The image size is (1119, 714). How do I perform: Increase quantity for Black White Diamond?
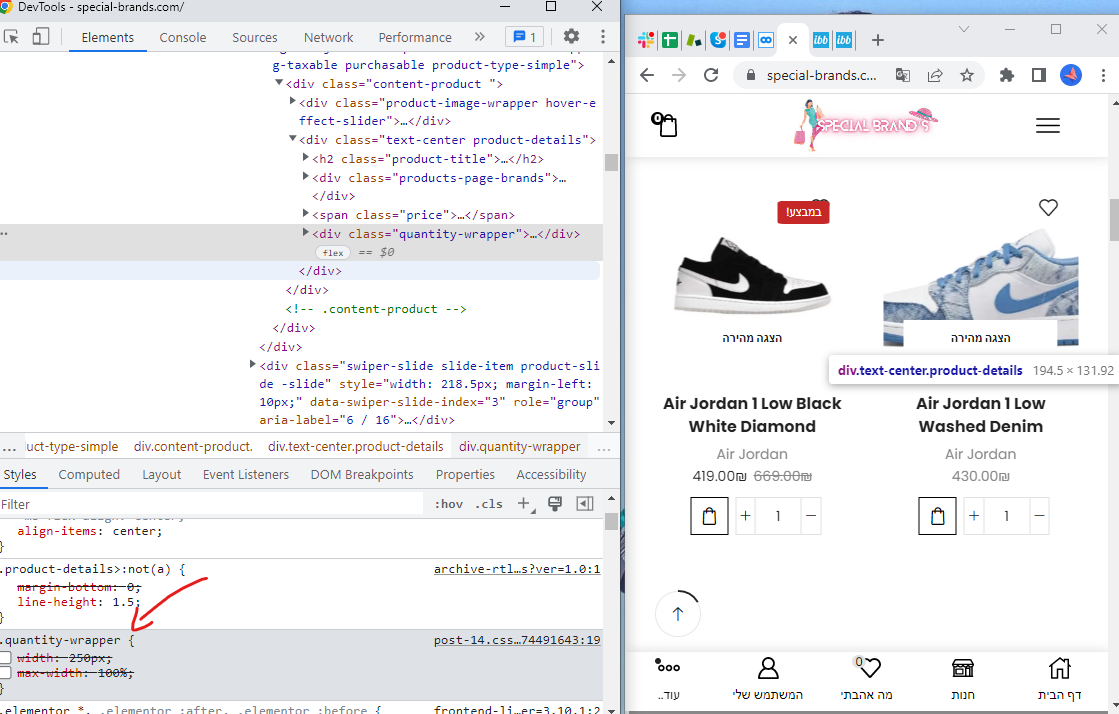coord(745,516)
